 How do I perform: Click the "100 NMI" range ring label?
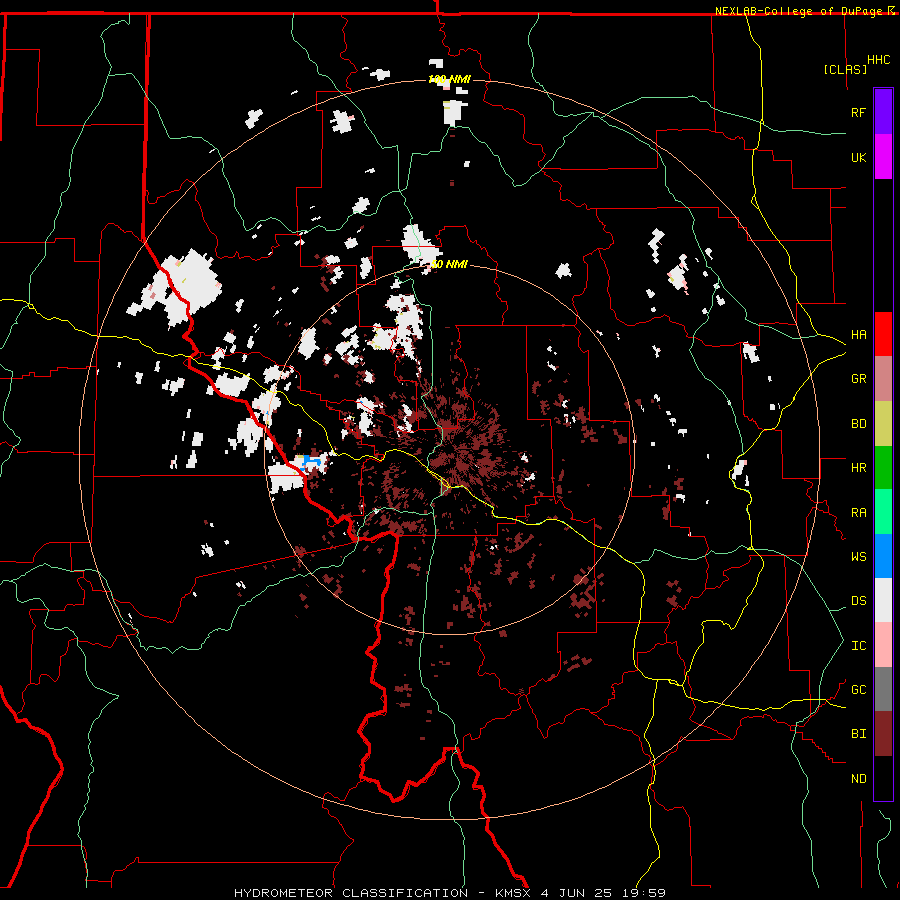click(x=449, y=79)
